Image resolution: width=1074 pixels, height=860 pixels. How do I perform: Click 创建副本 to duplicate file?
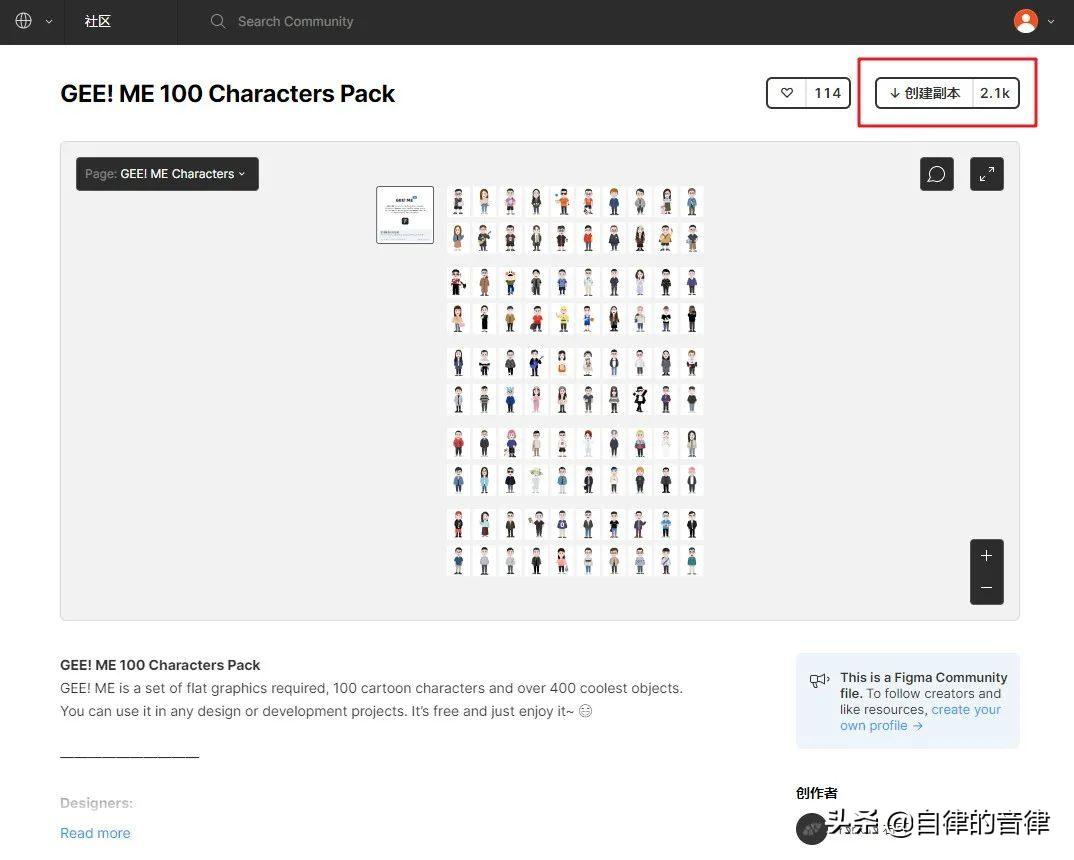tap(925, 93)
